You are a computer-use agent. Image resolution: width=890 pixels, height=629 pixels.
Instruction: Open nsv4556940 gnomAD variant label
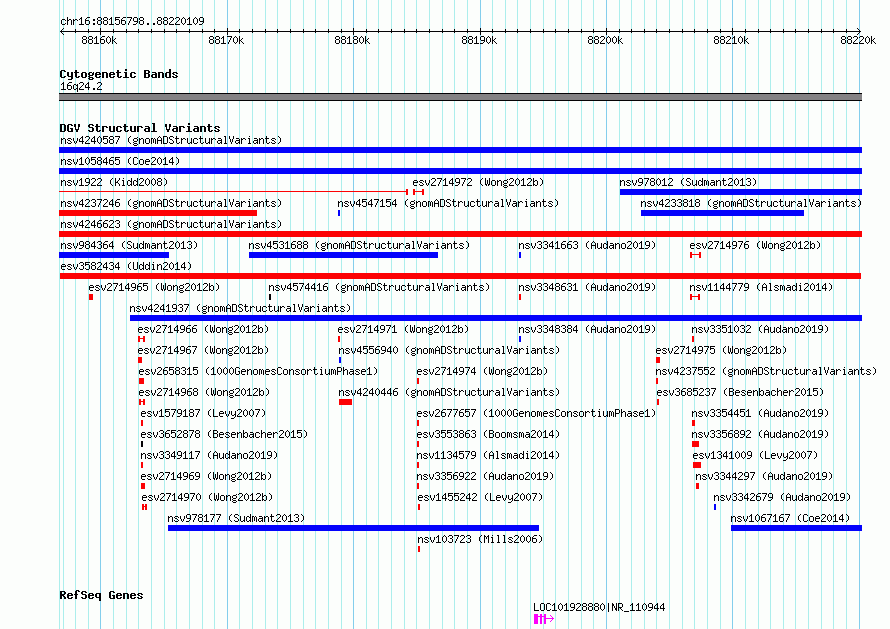[x=449, y=350]
